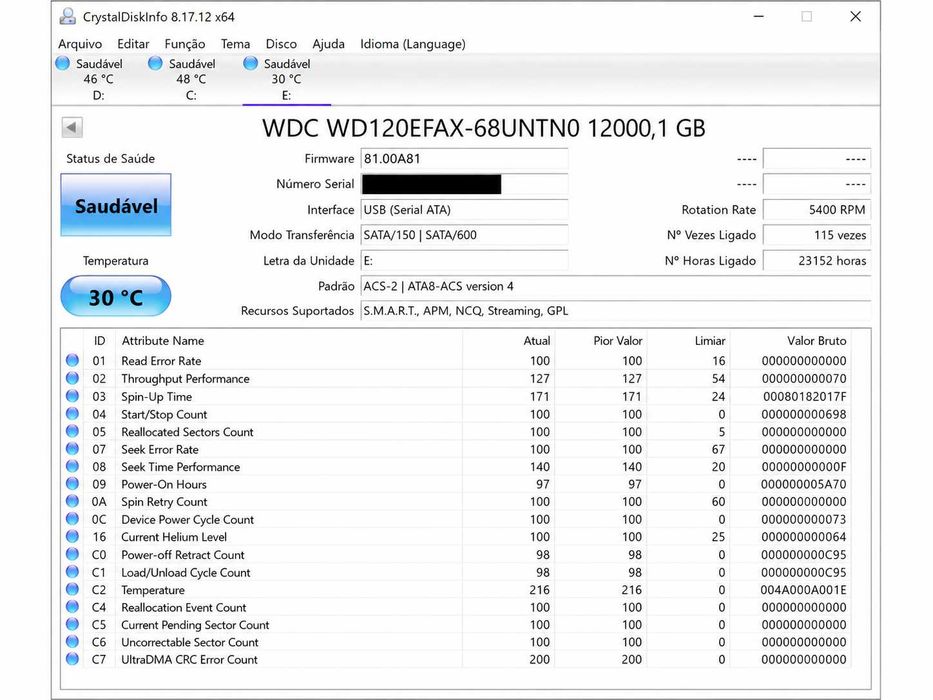The width and height of the screenshot is (933, 700).
Task: Click status orb for Throughput Performance
Action: (73, 378)
